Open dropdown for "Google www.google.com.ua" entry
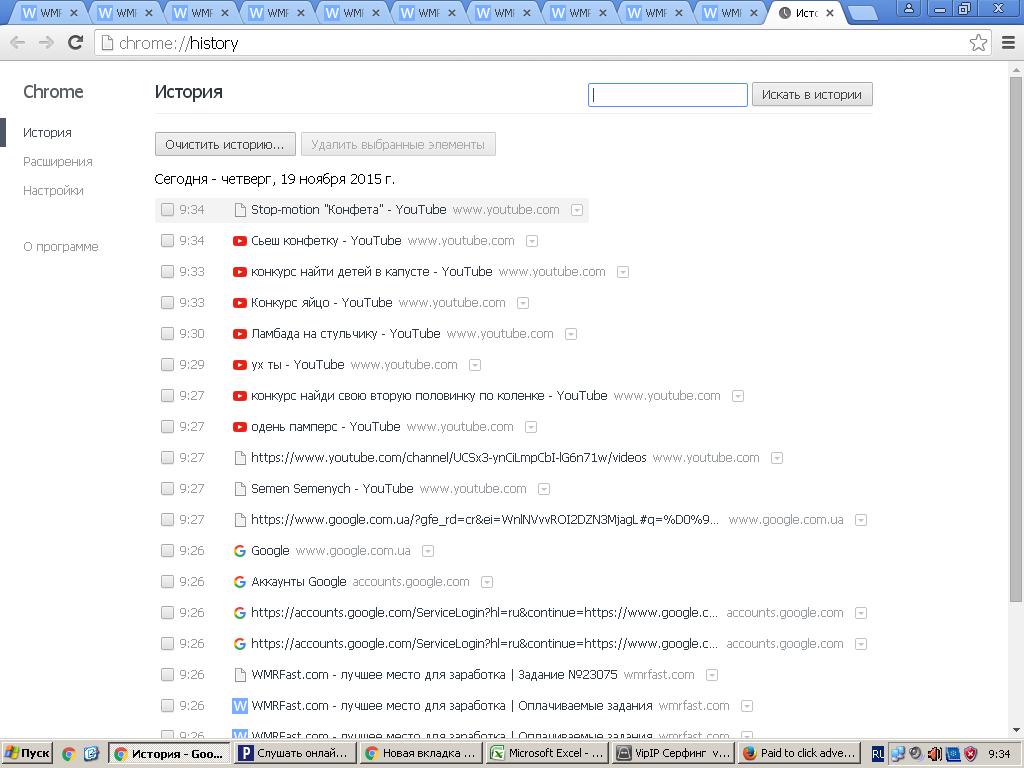Screen dimensions: 1024x768 (428, 552)
